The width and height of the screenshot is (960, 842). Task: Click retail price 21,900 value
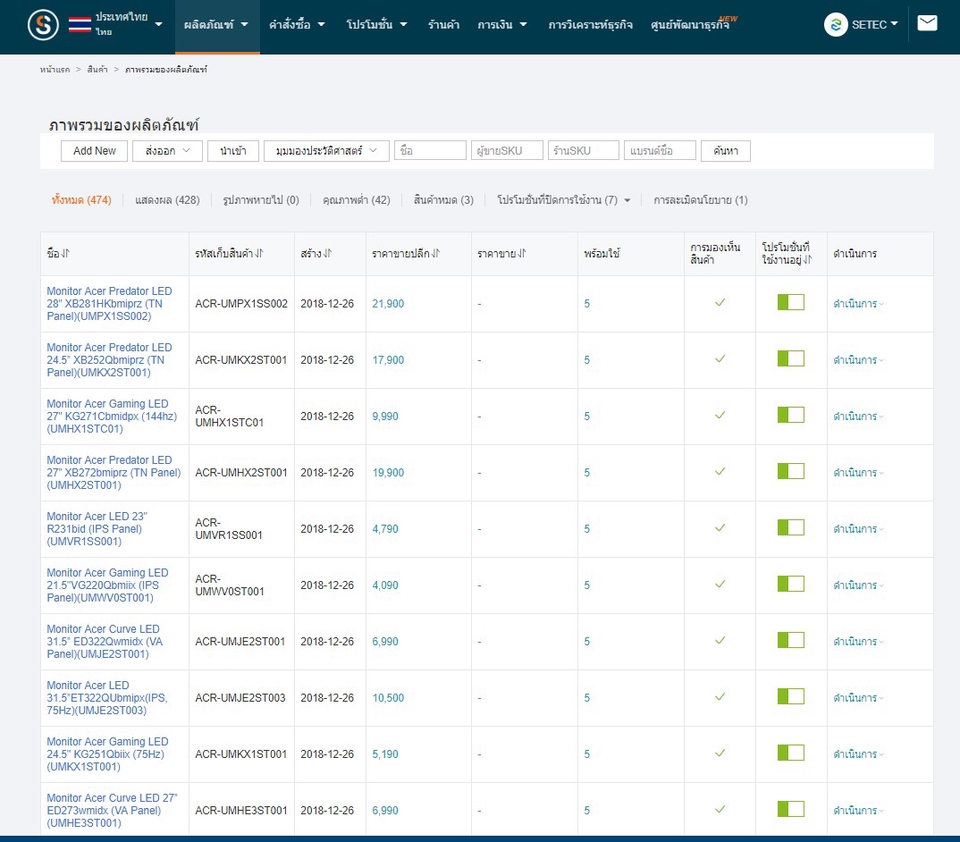[388, 304]
